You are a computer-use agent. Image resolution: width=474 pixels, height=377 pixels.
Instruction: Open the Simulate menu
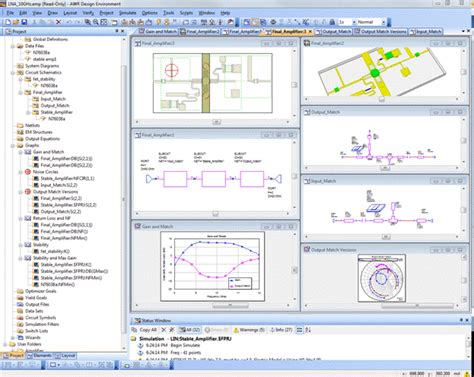[128, 13]
